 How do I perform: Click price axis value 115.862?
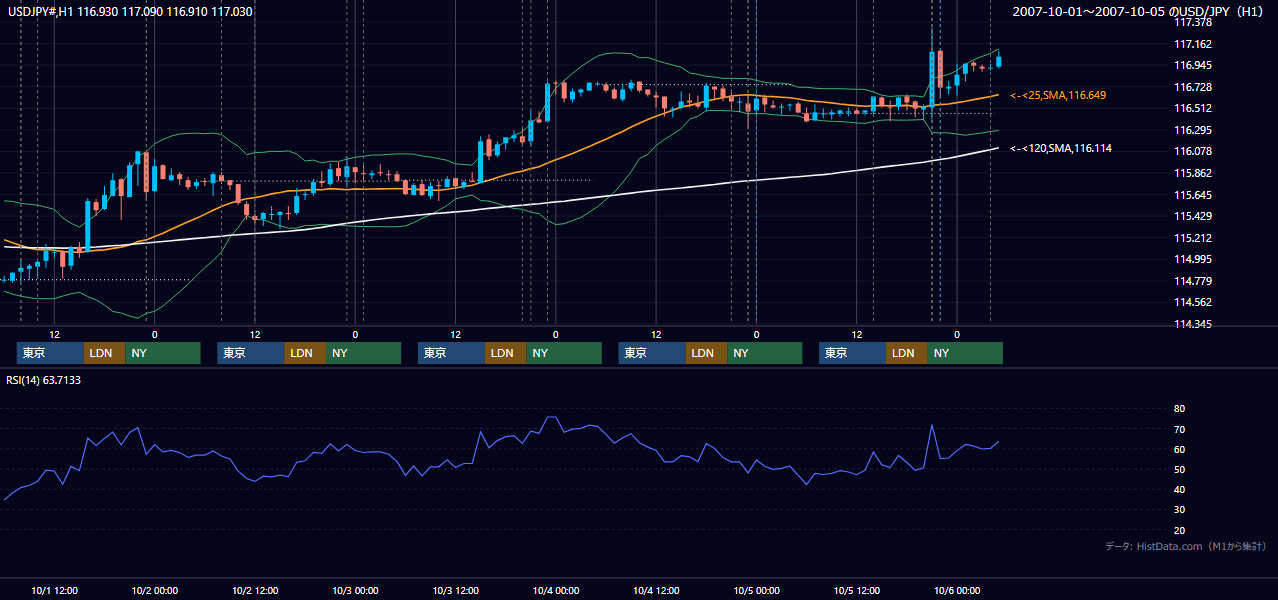1192,173
